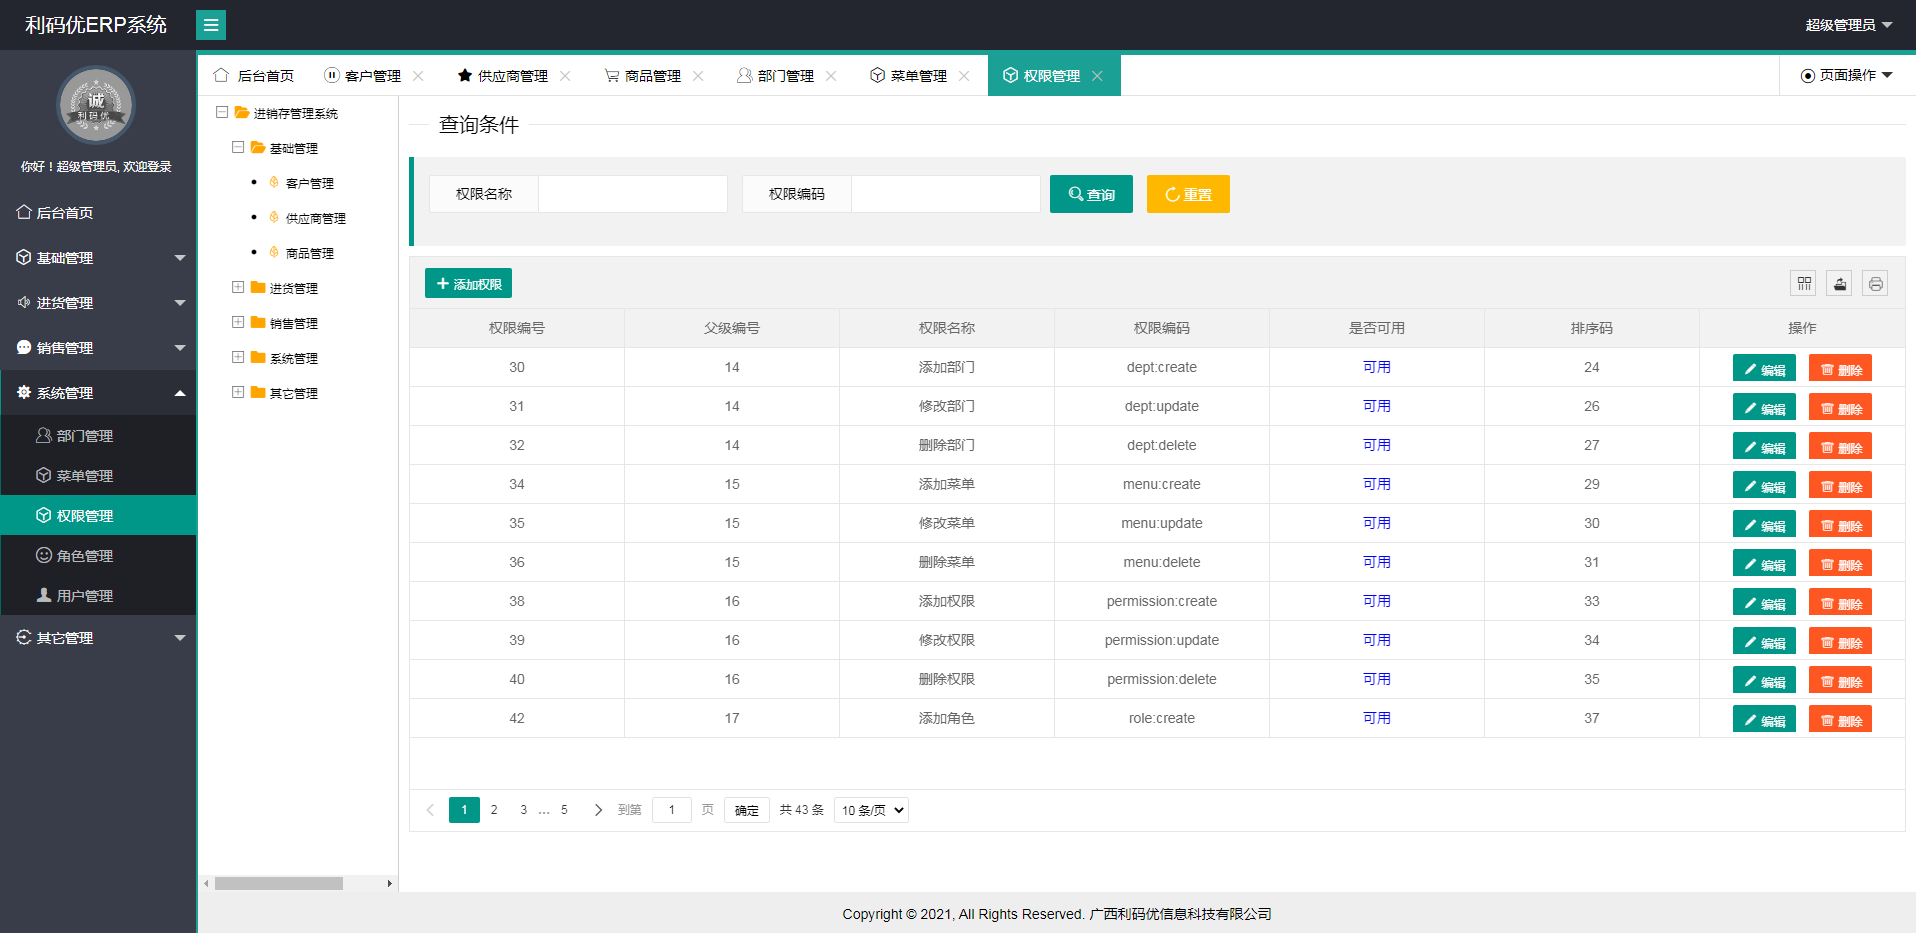Open the 页面操作 dropdown
This screenshot has height=933, width=1916.
(x=1846, y=76)
